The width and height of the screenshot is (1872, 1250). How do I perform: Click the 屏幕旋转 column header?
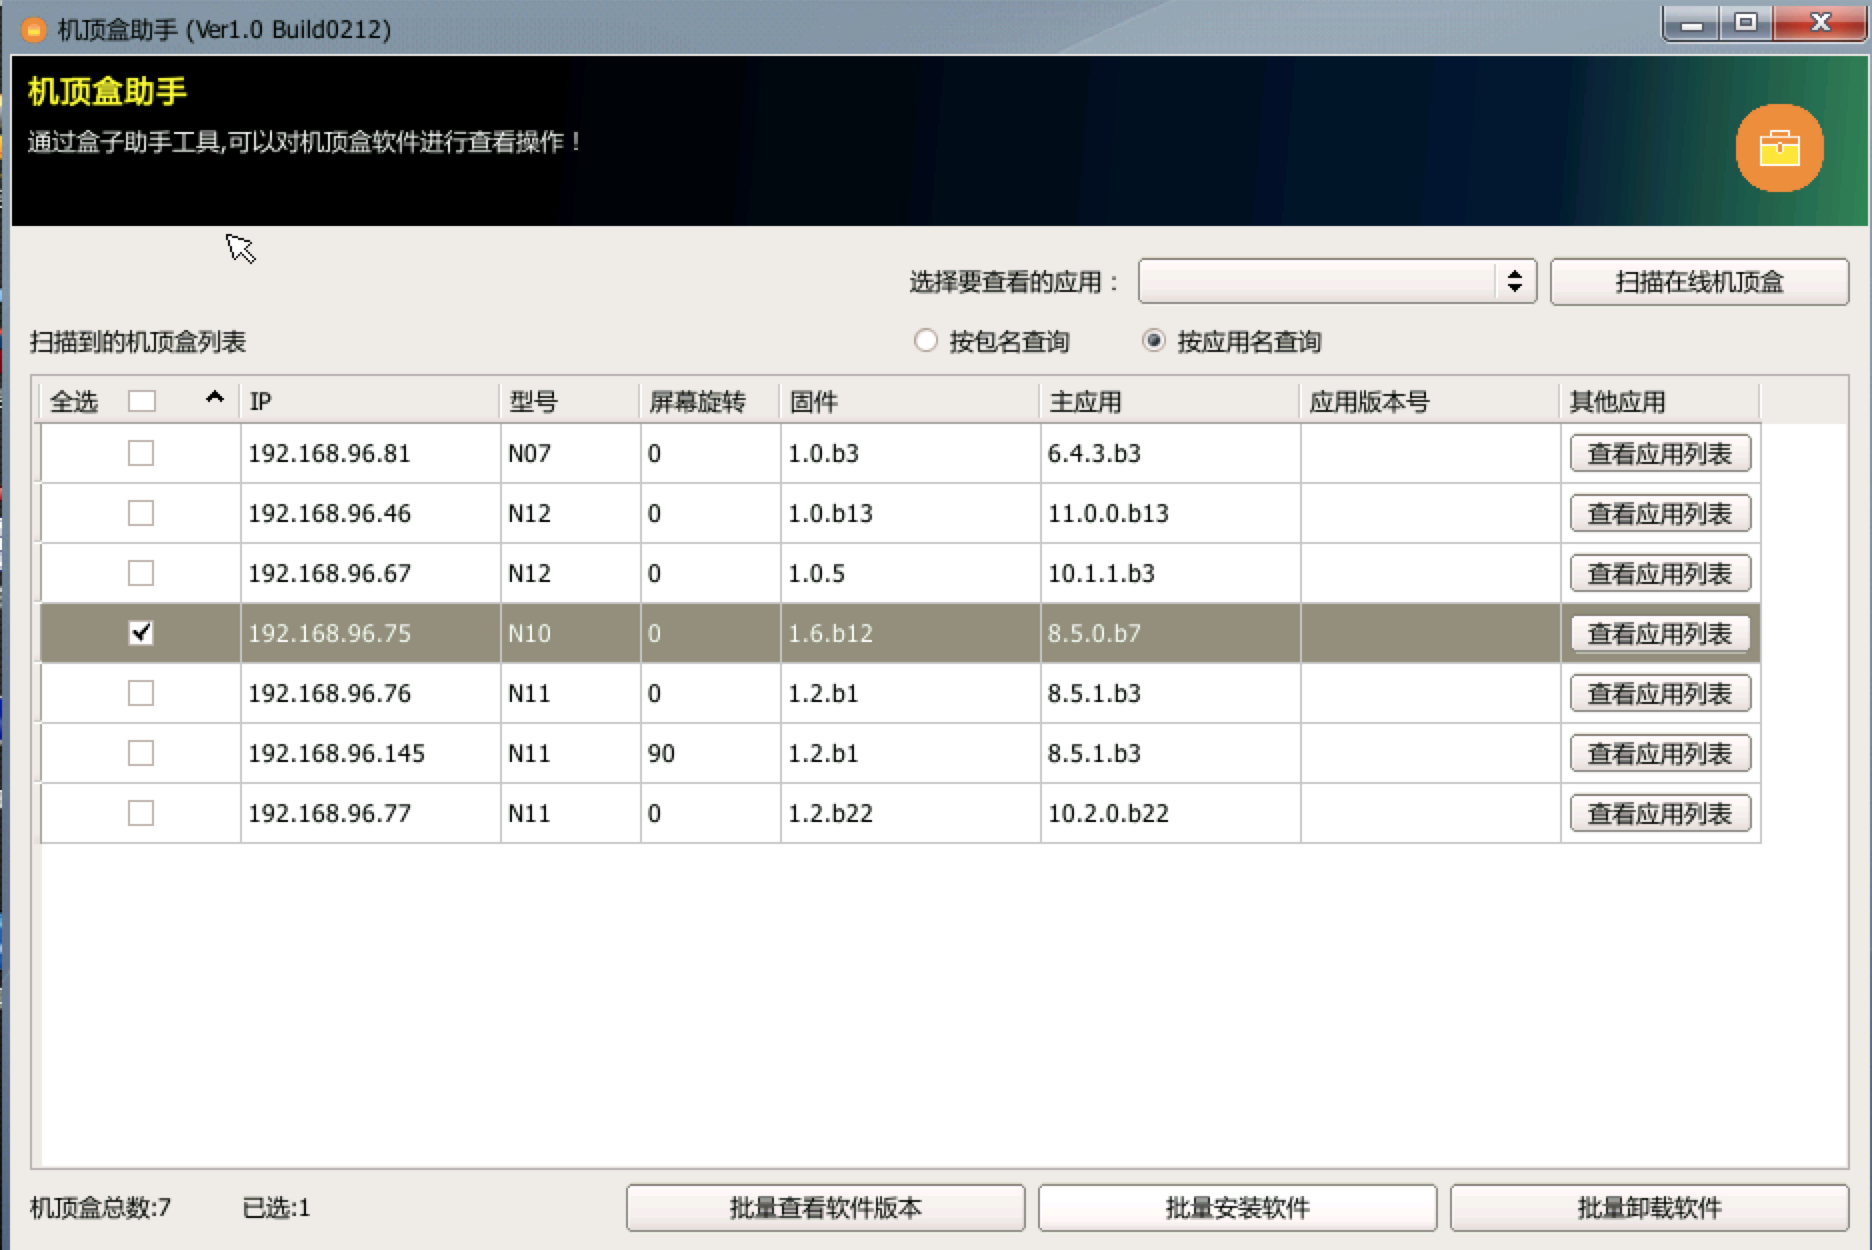(x=710, y=401)
